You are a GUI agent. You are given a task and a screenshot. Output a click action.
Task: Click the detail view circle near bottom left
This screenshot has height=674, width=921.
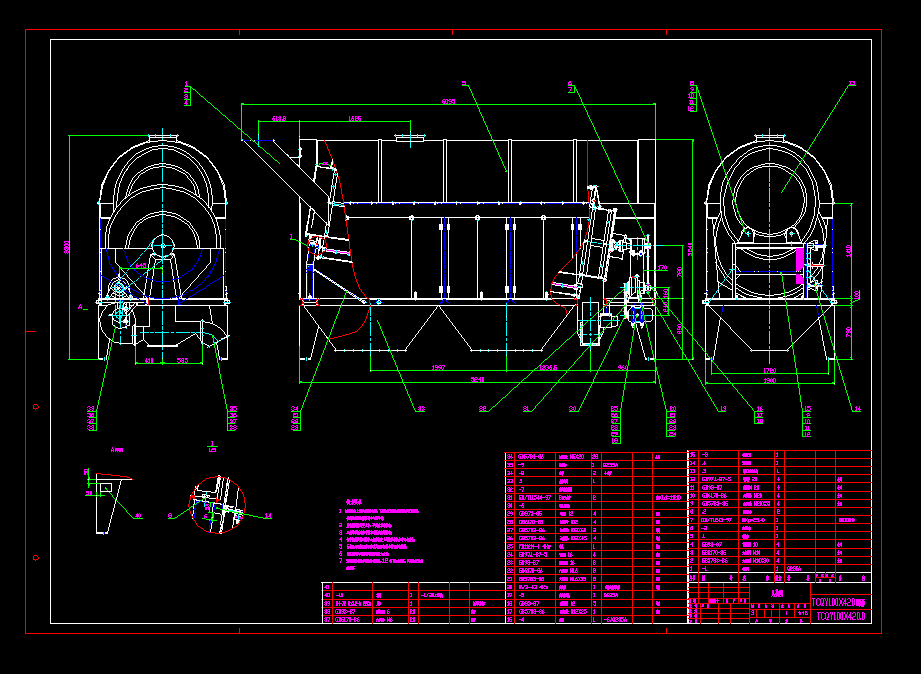point(217,505)
